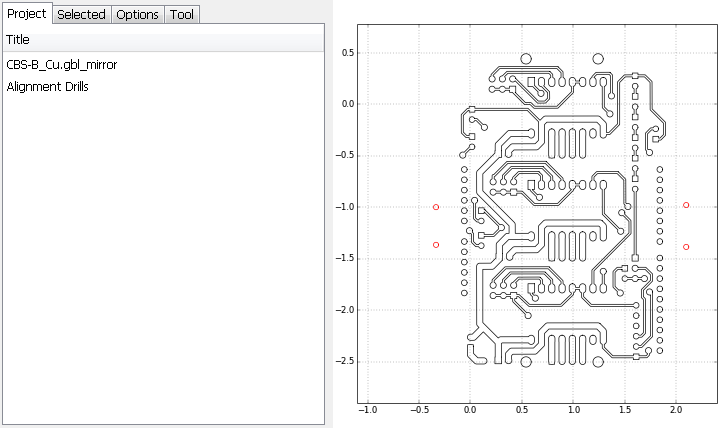The image size is (723, 428).
Task: Select CBS-B_Cu.gbl_mirror in the project list
Action: (62, 64)
